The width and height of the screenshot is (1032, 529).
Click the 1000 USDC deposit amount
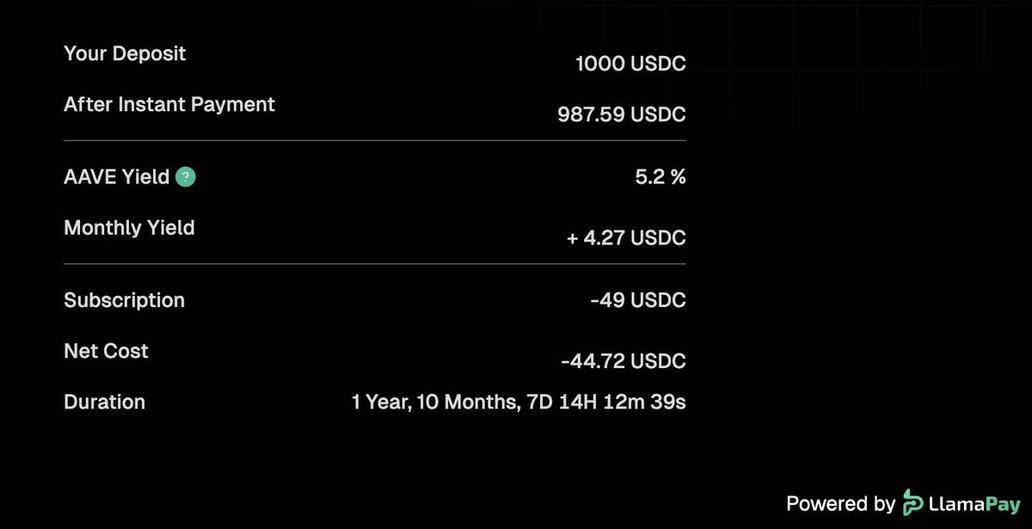(x=630, y=64)
